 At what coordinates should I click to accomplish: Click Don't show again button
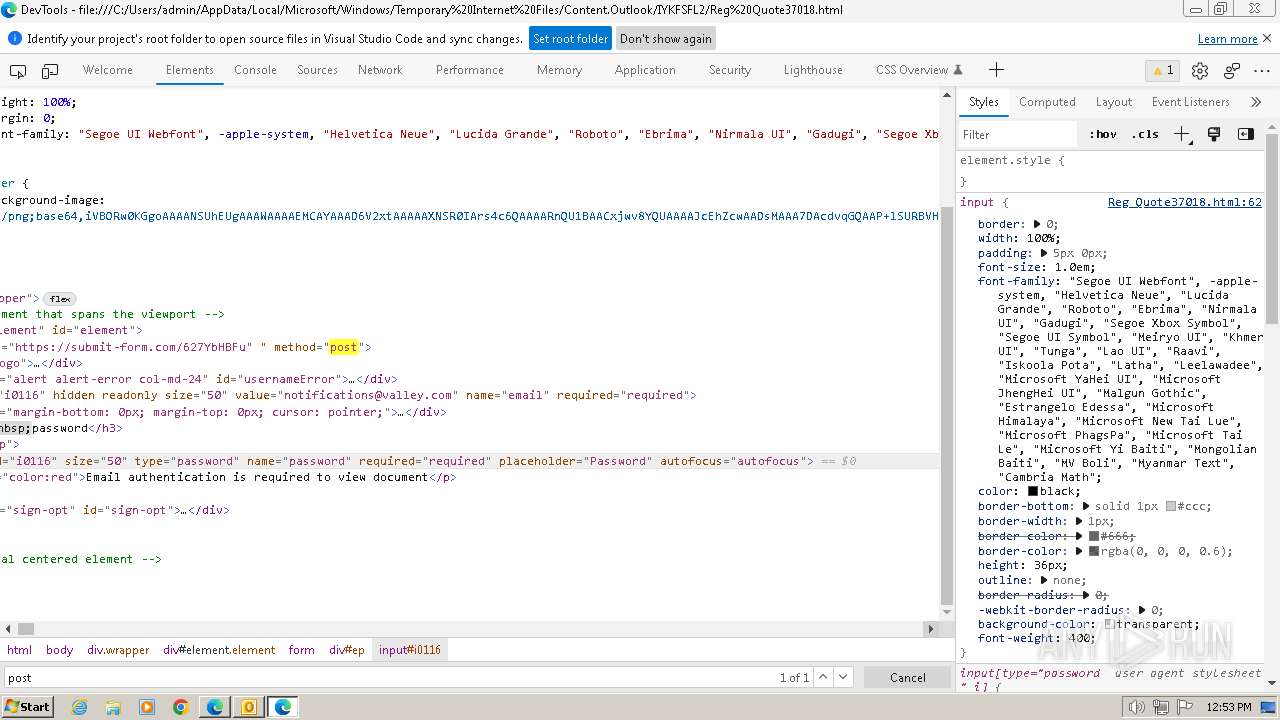666,39
